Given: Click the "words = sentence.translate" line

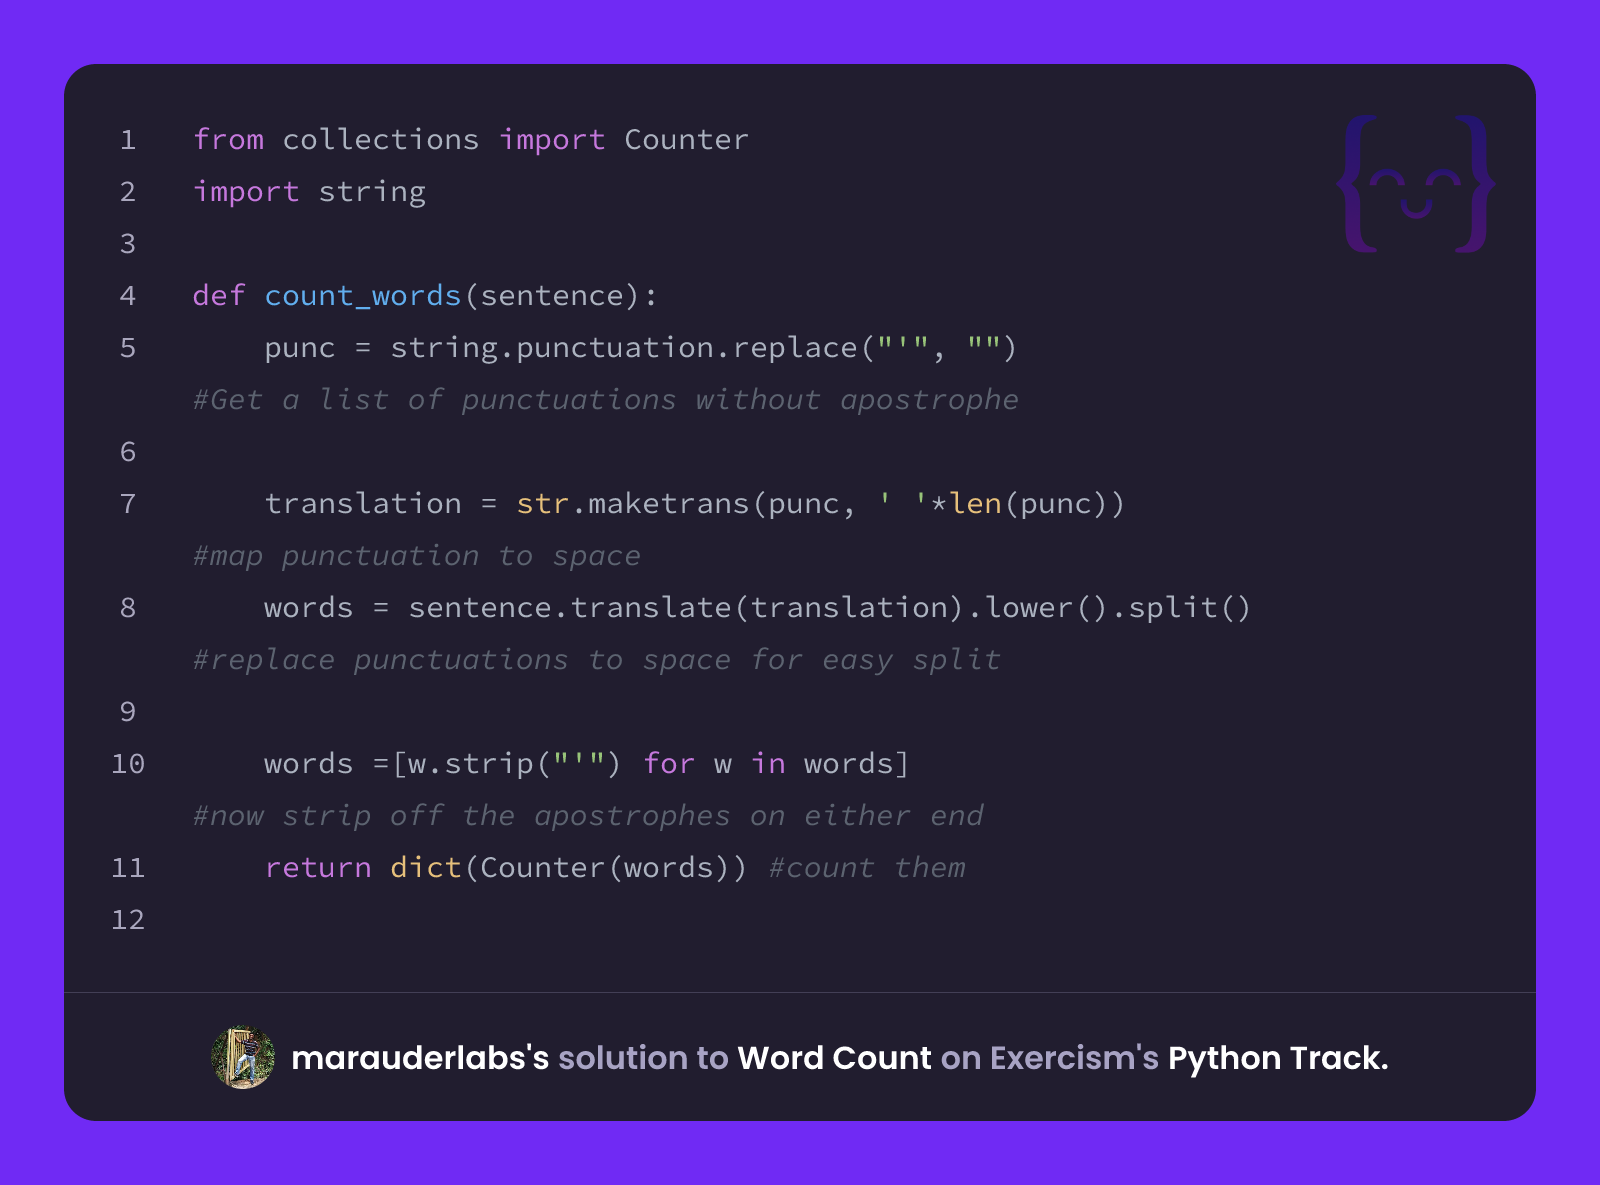Looking at the screenshot, I should (757, 608).
